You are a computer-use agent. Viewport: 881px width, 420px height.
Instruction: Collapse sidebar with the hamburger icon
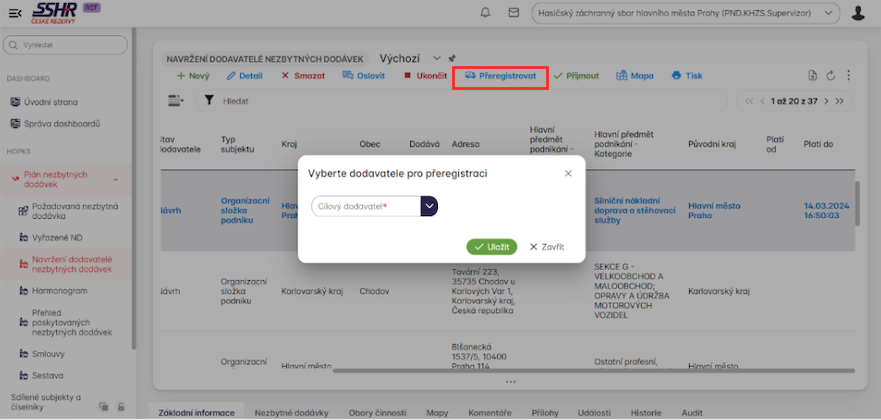[14, 13]
